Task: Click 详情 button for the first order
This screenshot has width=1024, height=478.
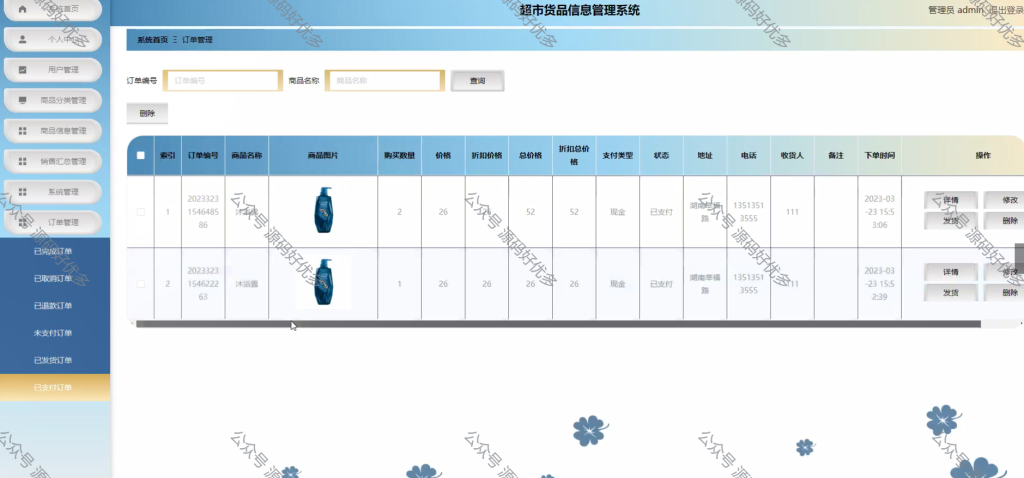Action: click(x=951, y=200)
